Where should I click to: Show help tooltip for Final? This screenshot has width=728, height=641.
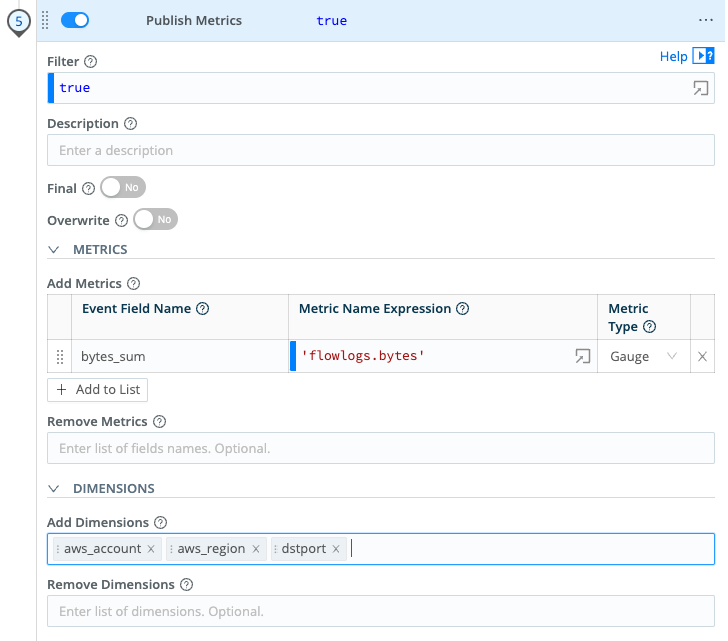88,188
